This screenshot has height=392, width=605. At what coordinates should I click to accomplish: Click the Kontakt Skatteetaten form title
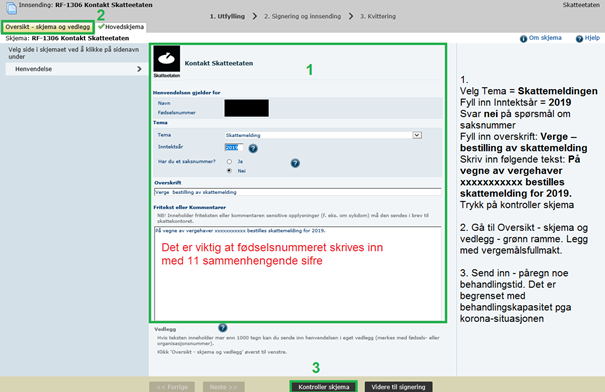(219, 63)
